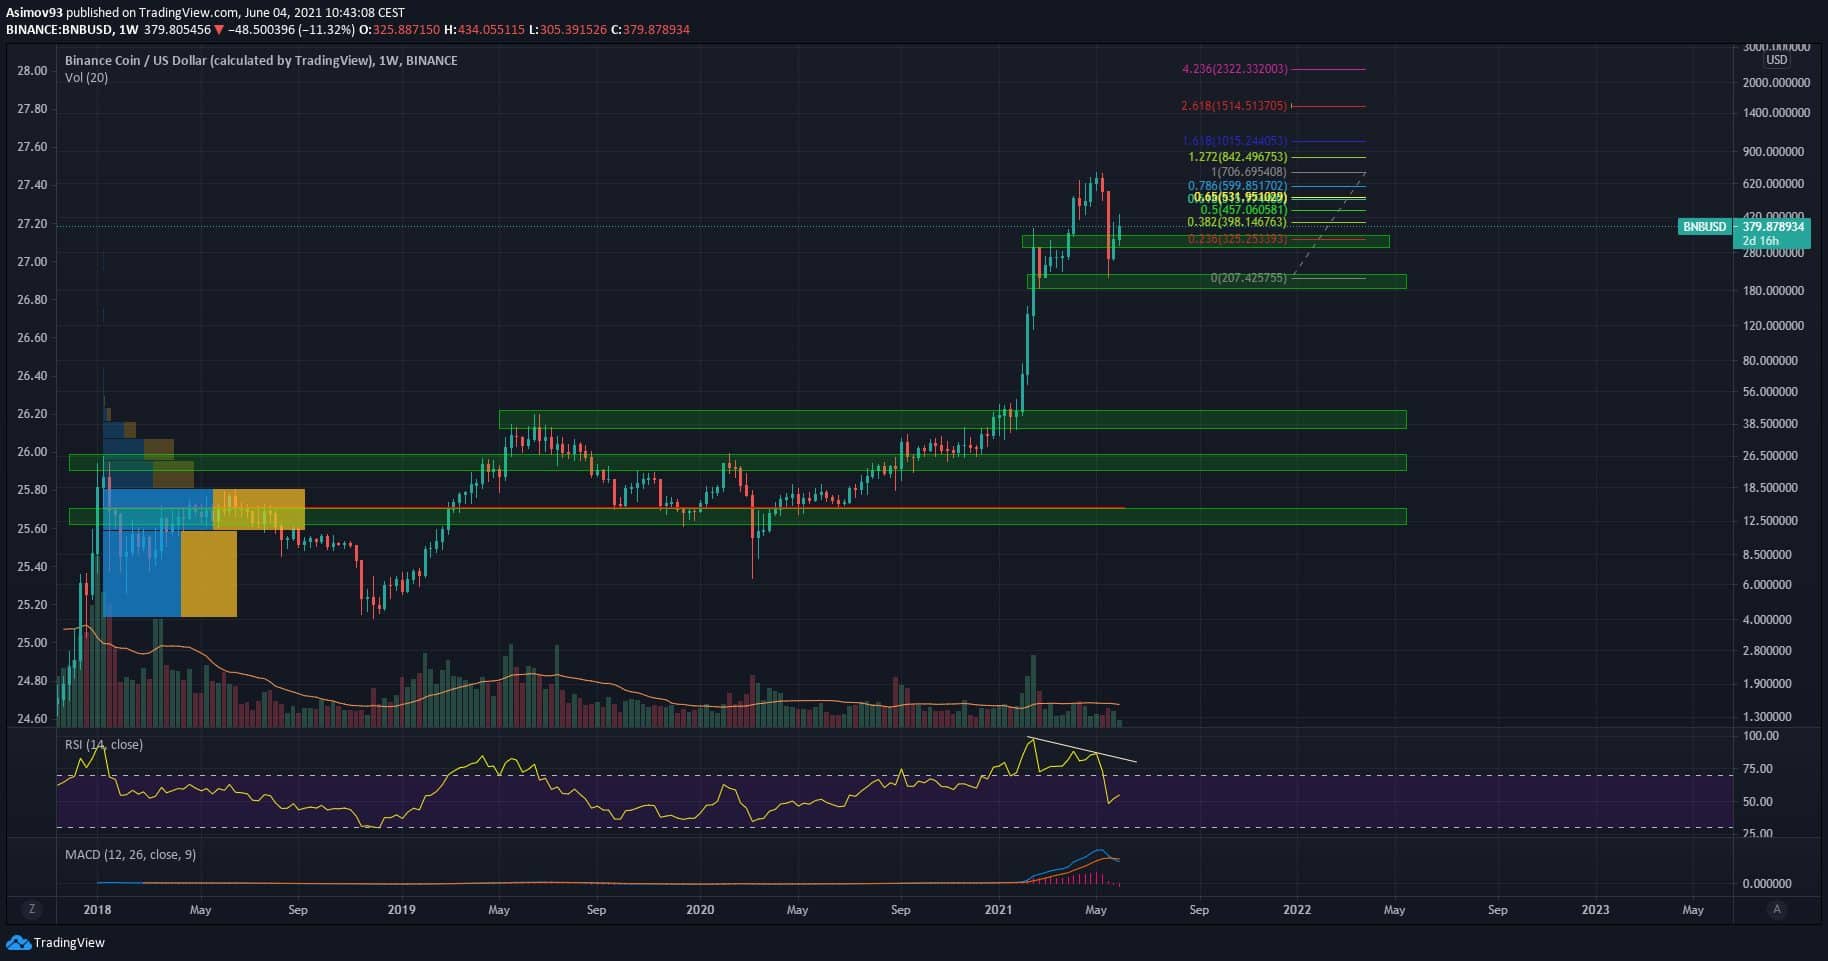The image size is (1828, 961).
Task: Click the 2.618(1514.513705) Fibonacci level label
Action: (x=1235, y=106)
